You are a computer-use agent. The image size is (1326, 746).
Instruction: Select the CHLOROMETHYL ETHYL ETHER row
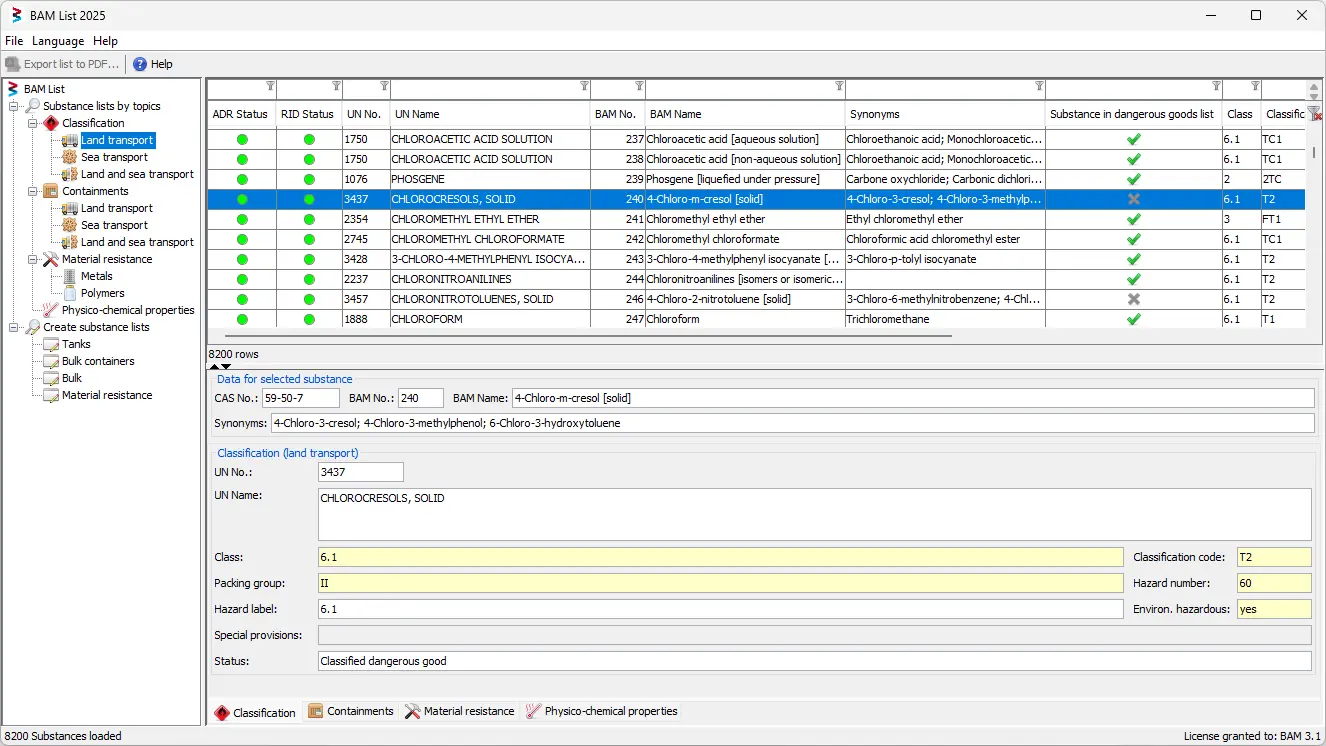point(756,219)
